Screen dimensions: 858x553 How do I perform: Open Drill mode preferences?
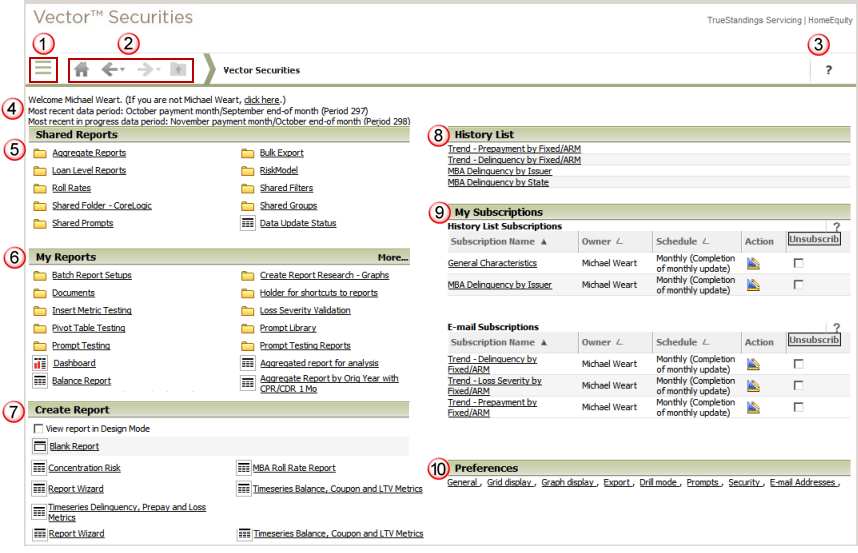click(658, 482)
